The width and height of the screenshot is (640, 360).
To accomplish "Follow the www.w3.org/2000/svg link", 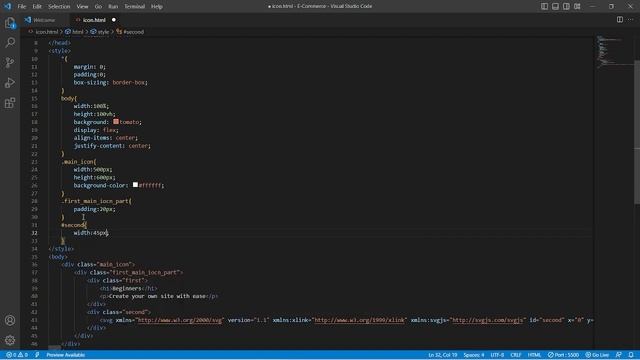I will [180, 320].
